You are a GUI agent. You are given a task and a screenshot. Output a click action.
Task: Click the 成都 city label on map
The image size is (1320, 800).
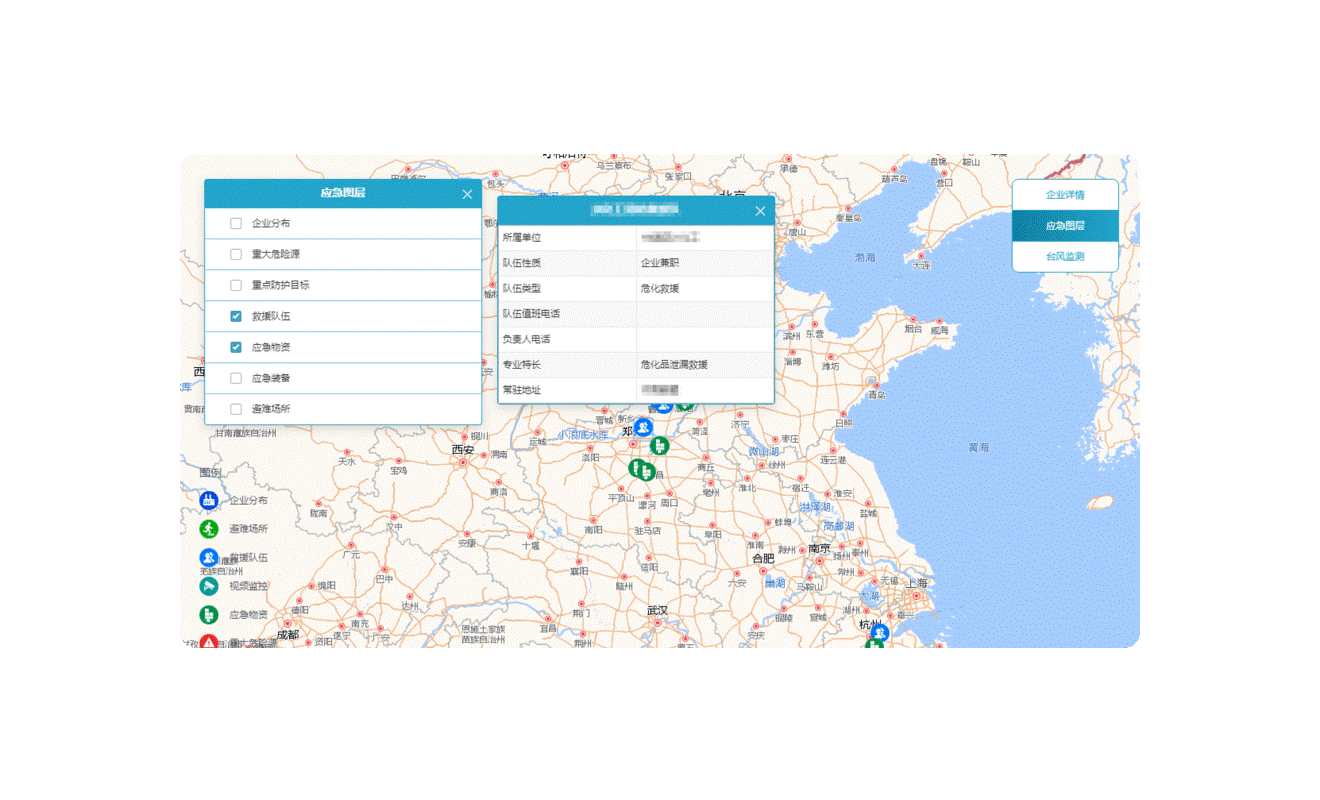tap(288, 634)
